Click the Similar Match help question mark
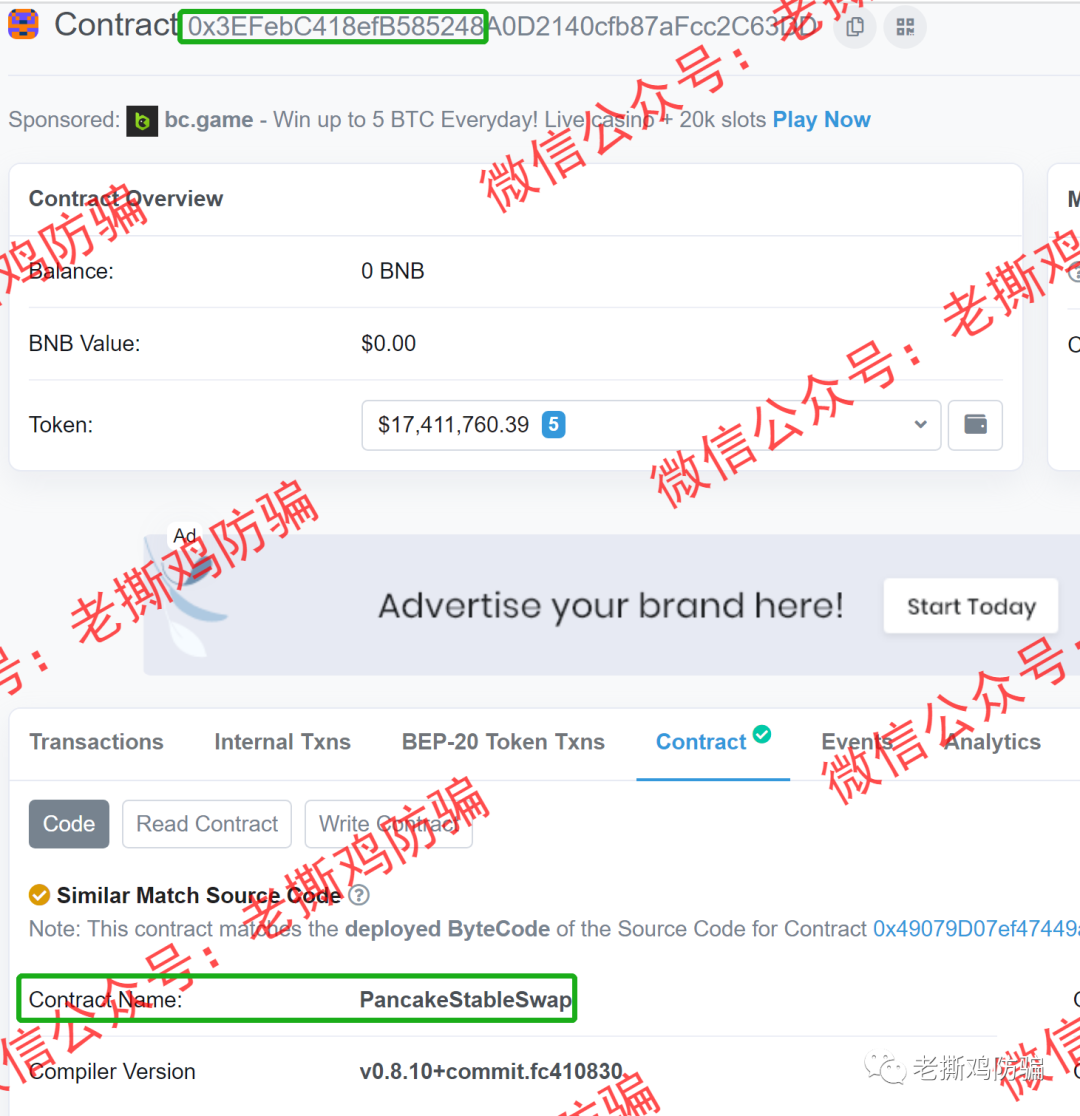 (x=360, y=895)
